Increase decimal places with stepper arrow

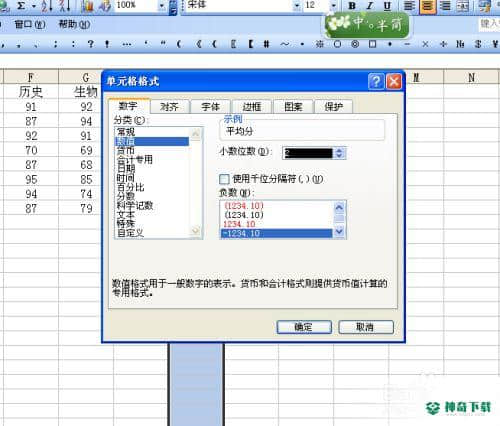point(339,150)
